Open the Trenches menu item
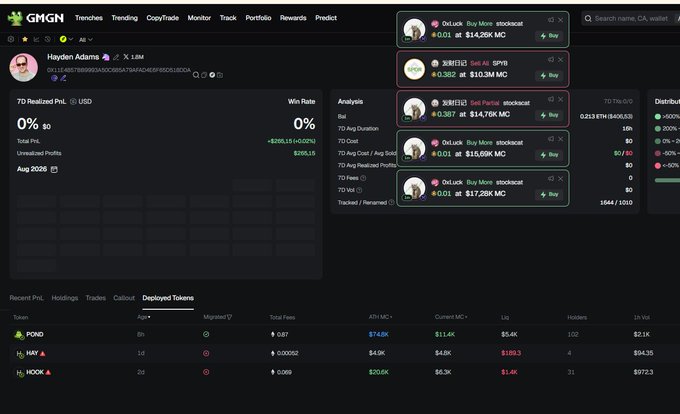The height and width of the screenshot is (414, 680). click(88, 18)
